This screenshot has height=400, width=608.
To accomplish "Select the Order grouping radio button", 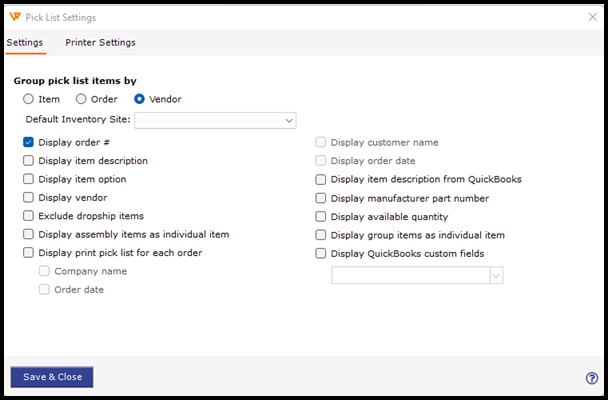I will 82,99.
